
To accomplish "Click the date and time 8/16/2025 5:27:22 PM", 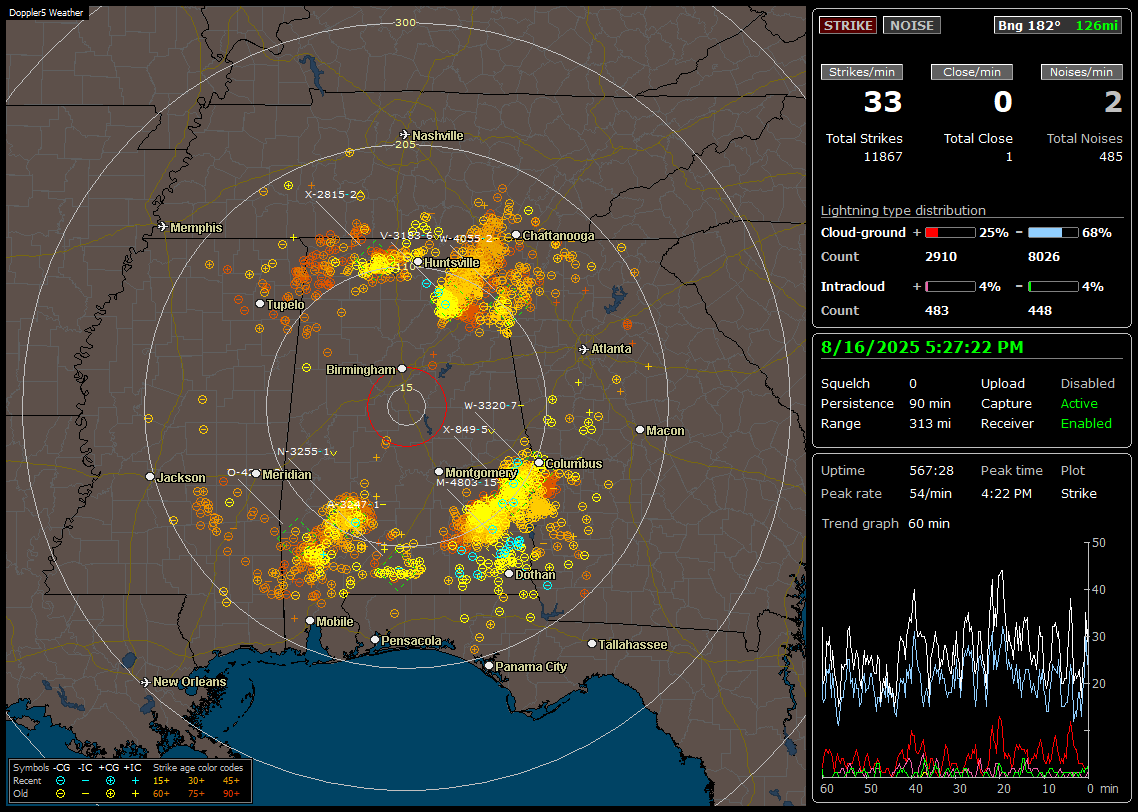I will (x=922, y=347).
